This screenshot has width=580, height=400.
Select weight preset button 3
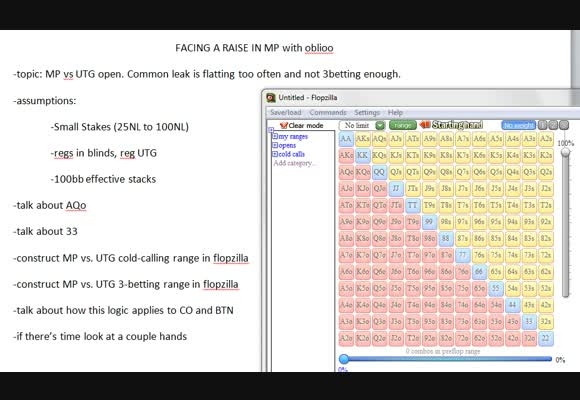pyautogui.click(x=564, y=125)
